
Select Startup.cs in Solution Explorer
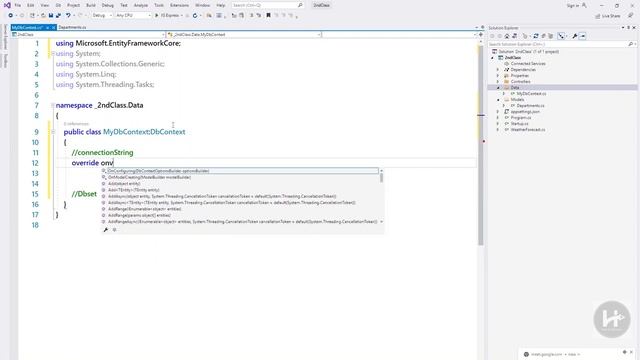click(519, 124)
